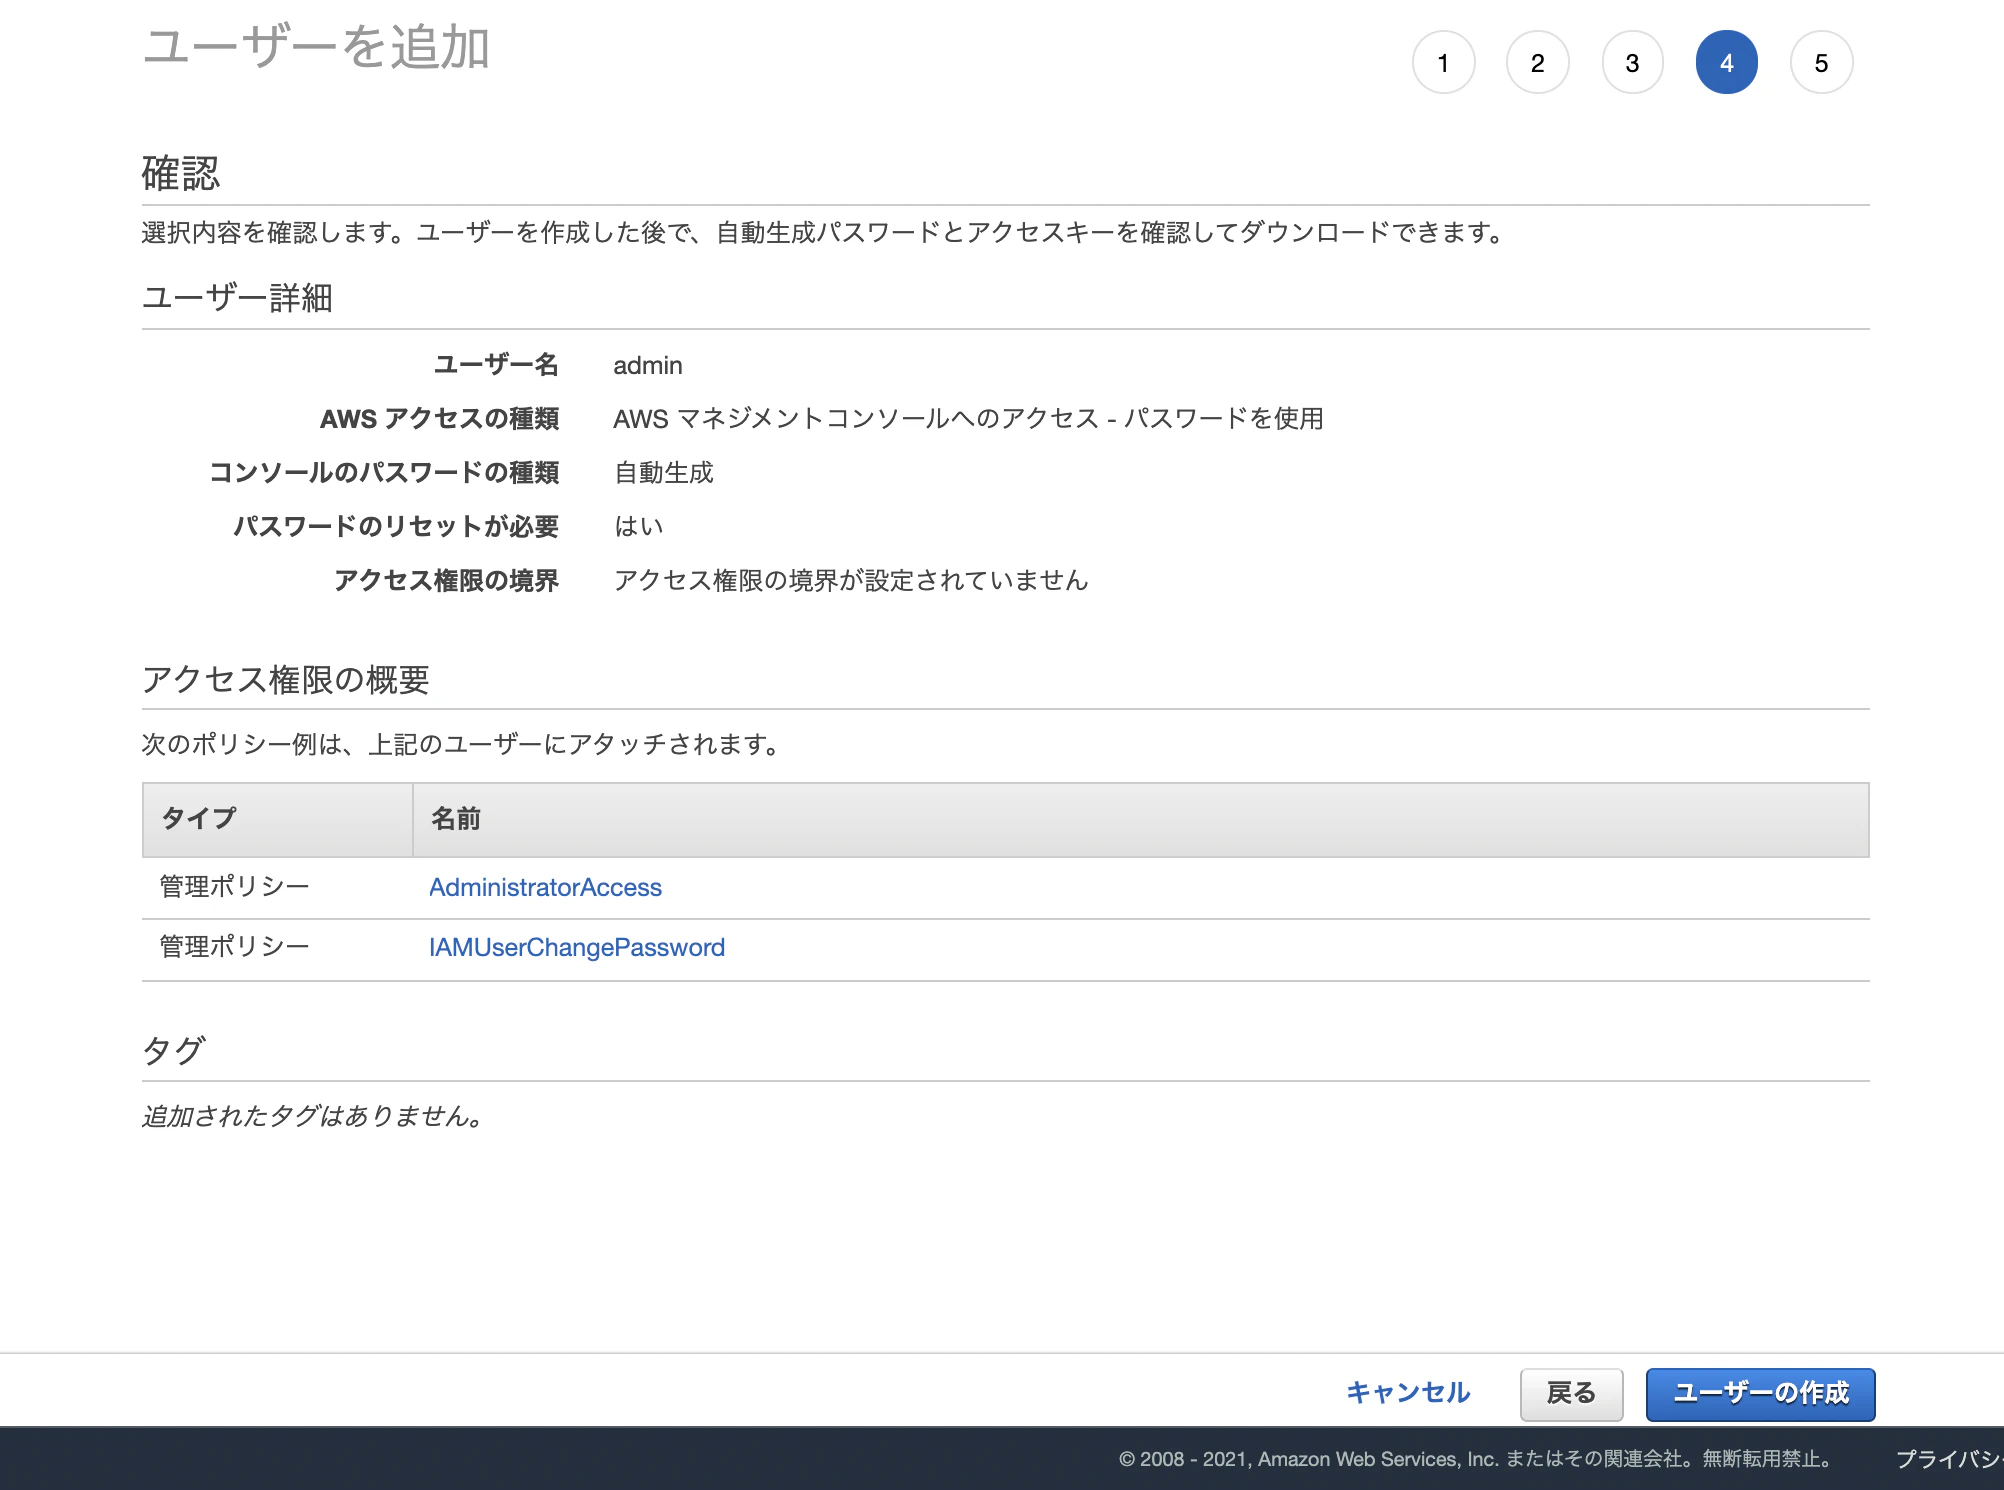Click the タグ section heading
This screenshot has width=2004, height=1490.
click(x=172, y=1050)
